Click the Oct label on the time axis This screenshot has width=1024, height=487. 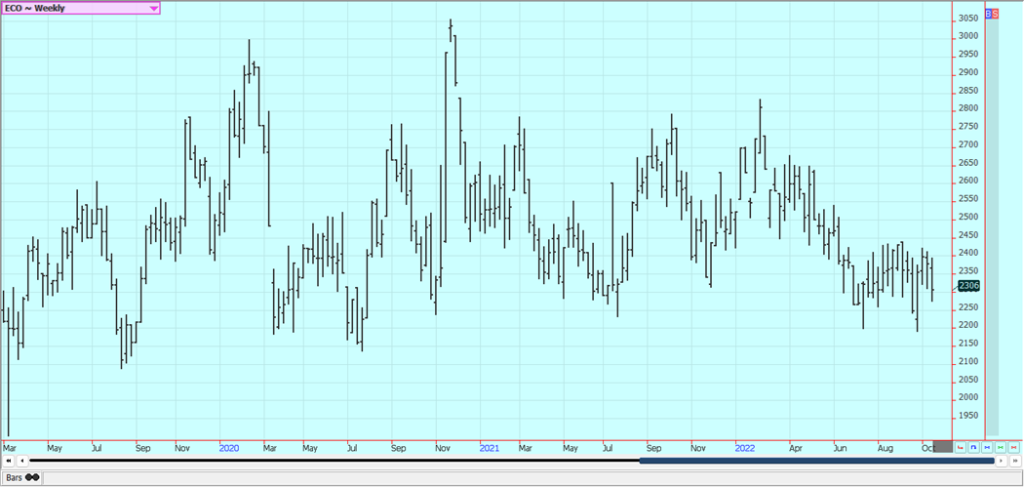coord(927,448)
